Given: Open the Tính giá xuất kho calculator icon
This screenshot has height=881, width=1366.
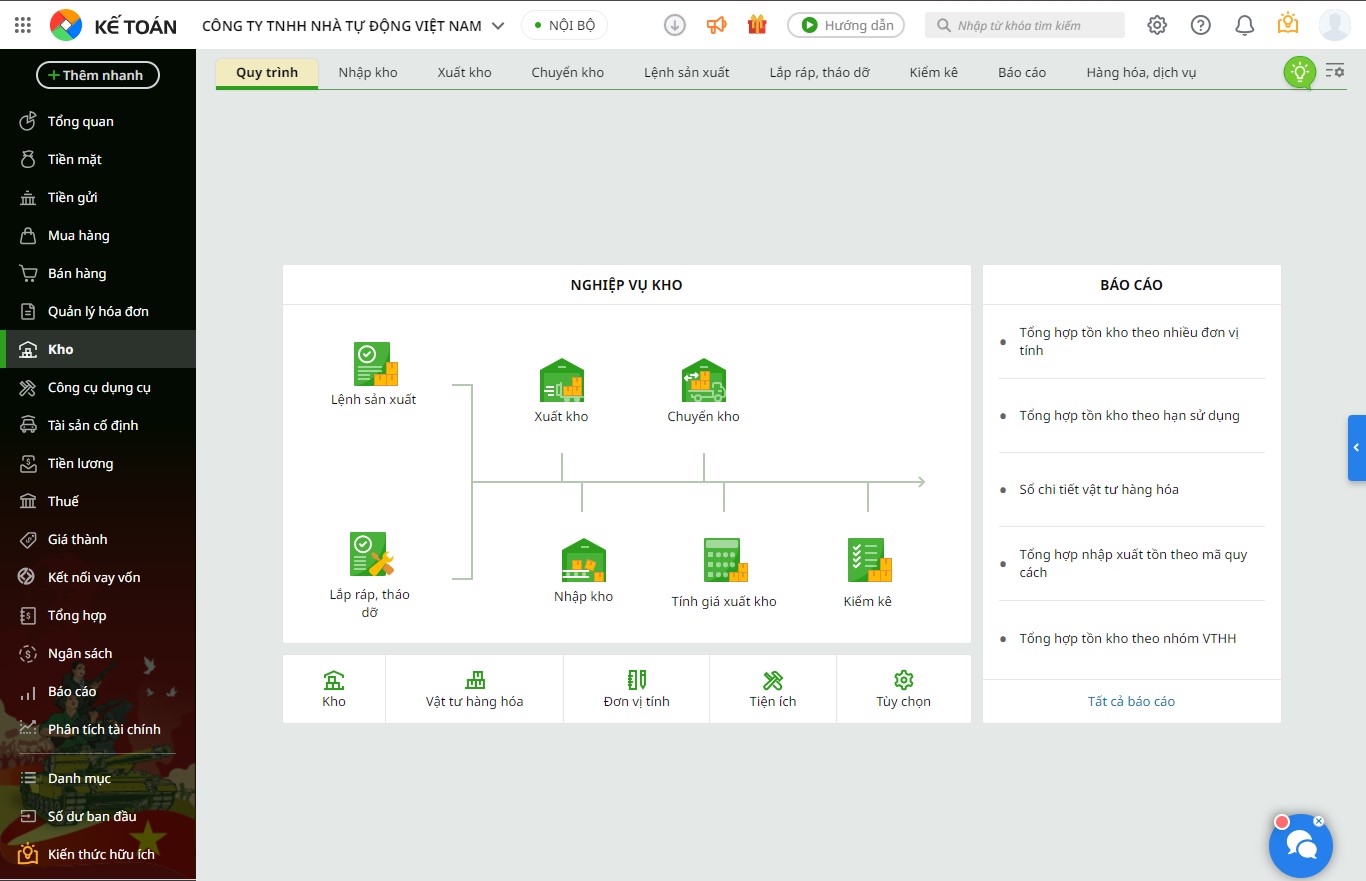Looking at the screenshot, I should [x=725, y=560].
